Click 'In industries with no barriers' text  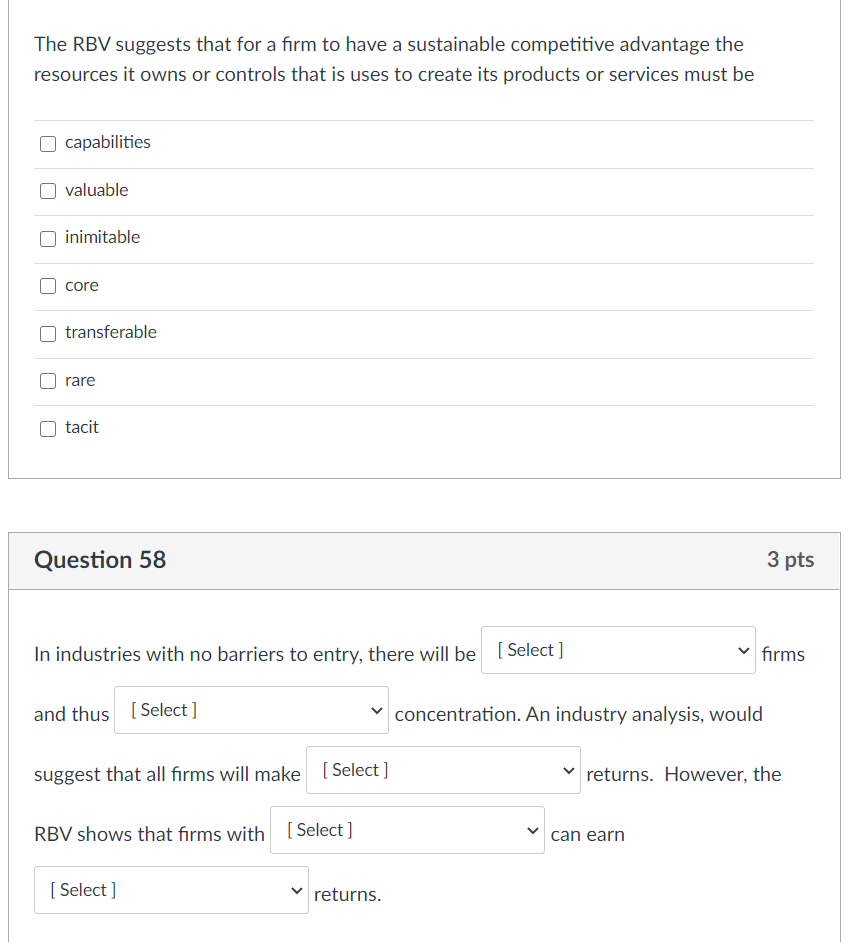click(x=160, y=655)
